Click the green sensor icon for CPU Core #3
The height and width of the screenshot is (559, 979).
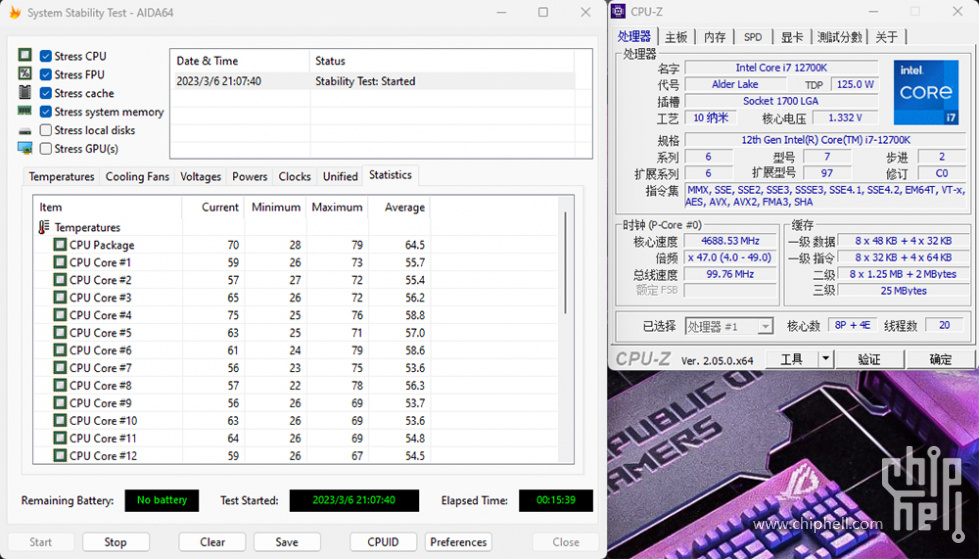(x=60, y=297)
